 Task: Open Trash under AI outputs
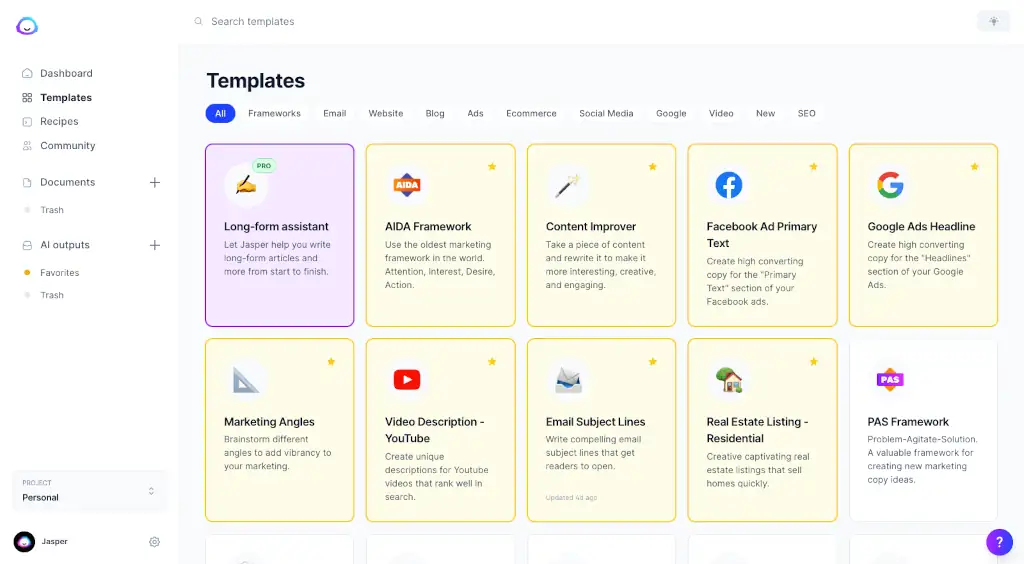pos(52,295)
